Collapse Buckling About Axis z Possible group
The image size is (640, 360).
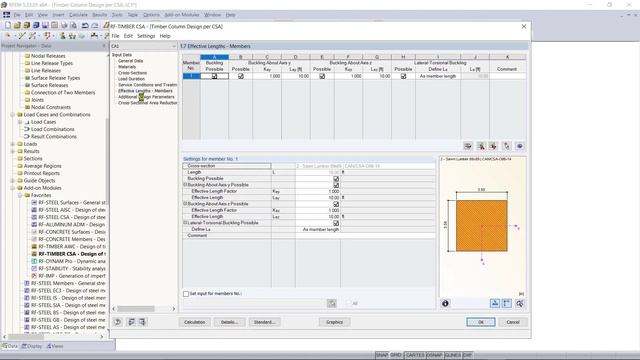(185, 204)
